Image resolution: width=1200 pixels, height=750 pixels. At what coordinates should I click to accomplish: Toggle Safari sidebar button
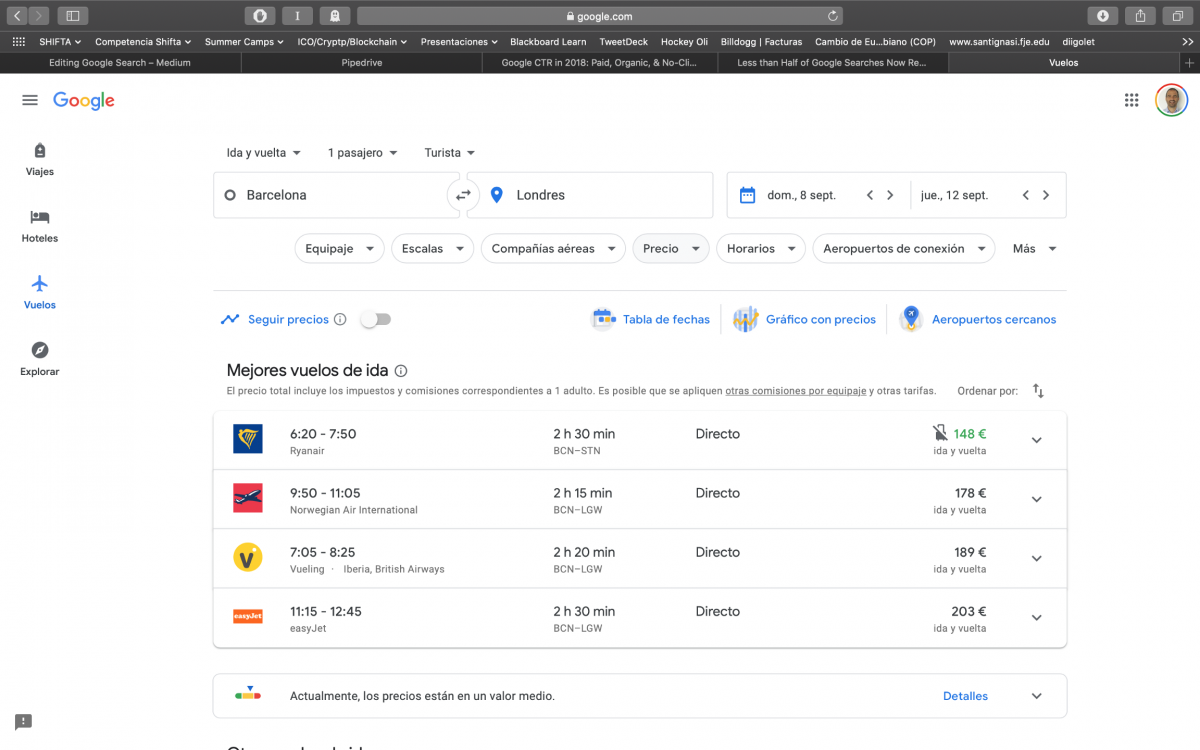(72, 16)
